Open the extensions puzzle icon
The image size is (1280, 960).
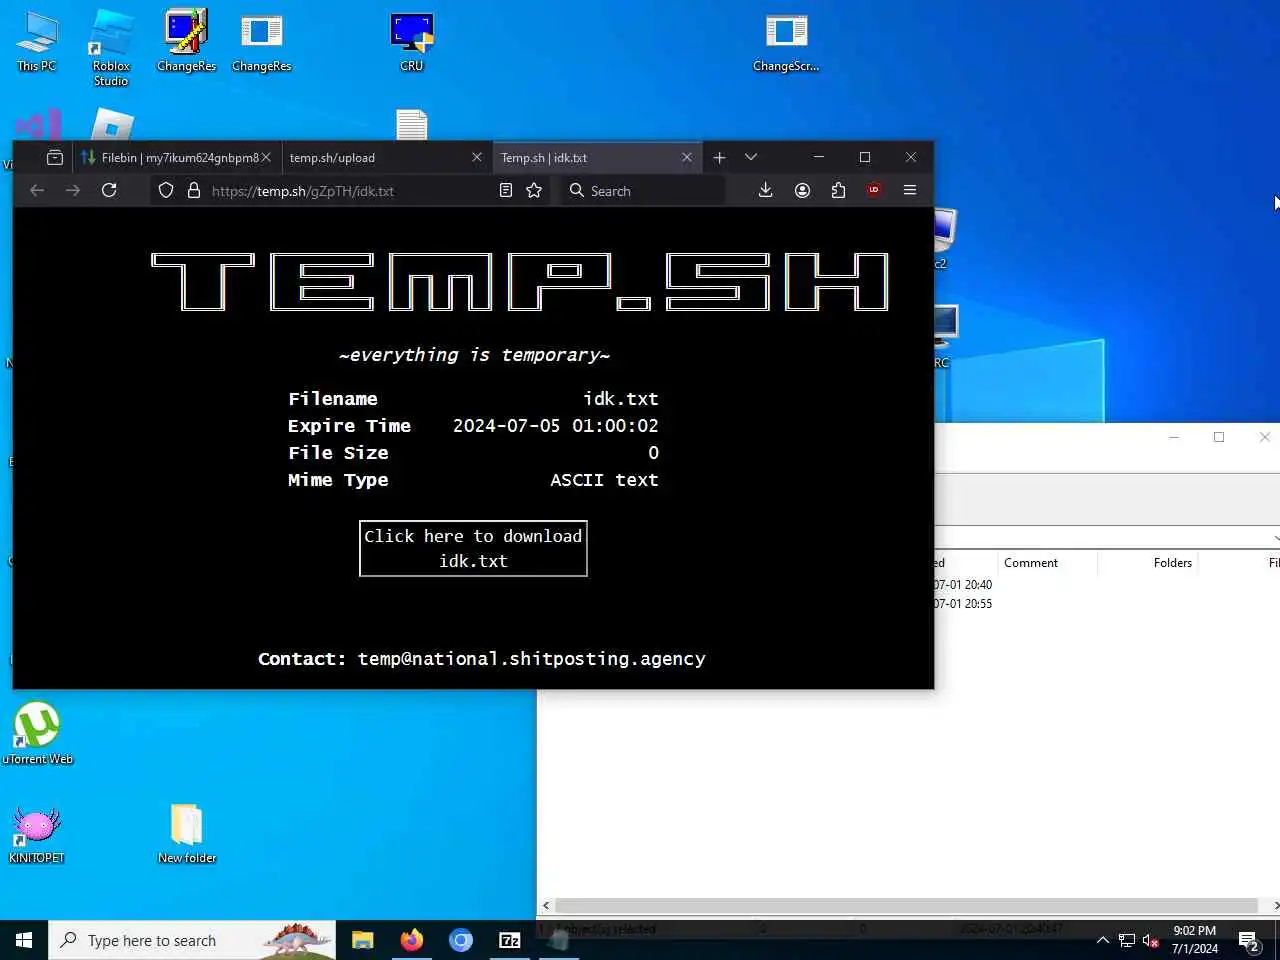(x=838, y=190)
